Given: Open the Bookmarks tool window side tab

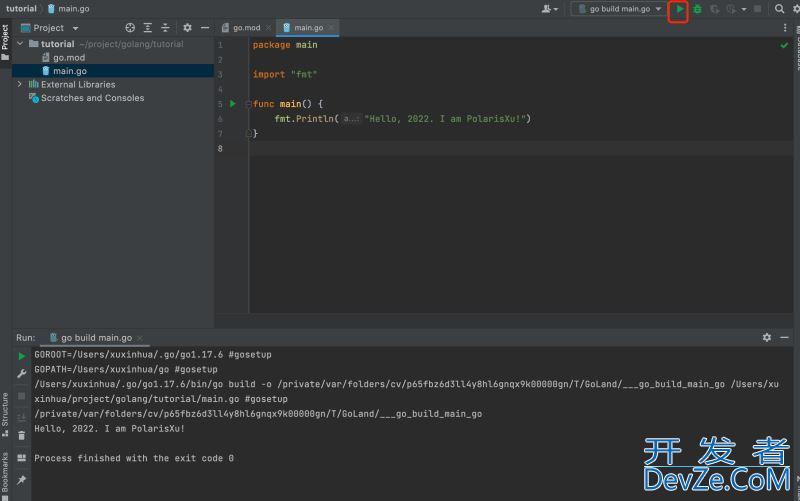Looking at the screenshot, I should [5, 475].
